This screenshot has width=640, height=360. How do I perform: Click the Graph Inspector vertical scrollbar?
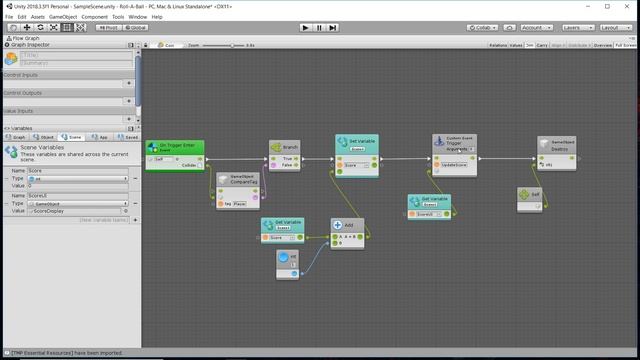138,82
